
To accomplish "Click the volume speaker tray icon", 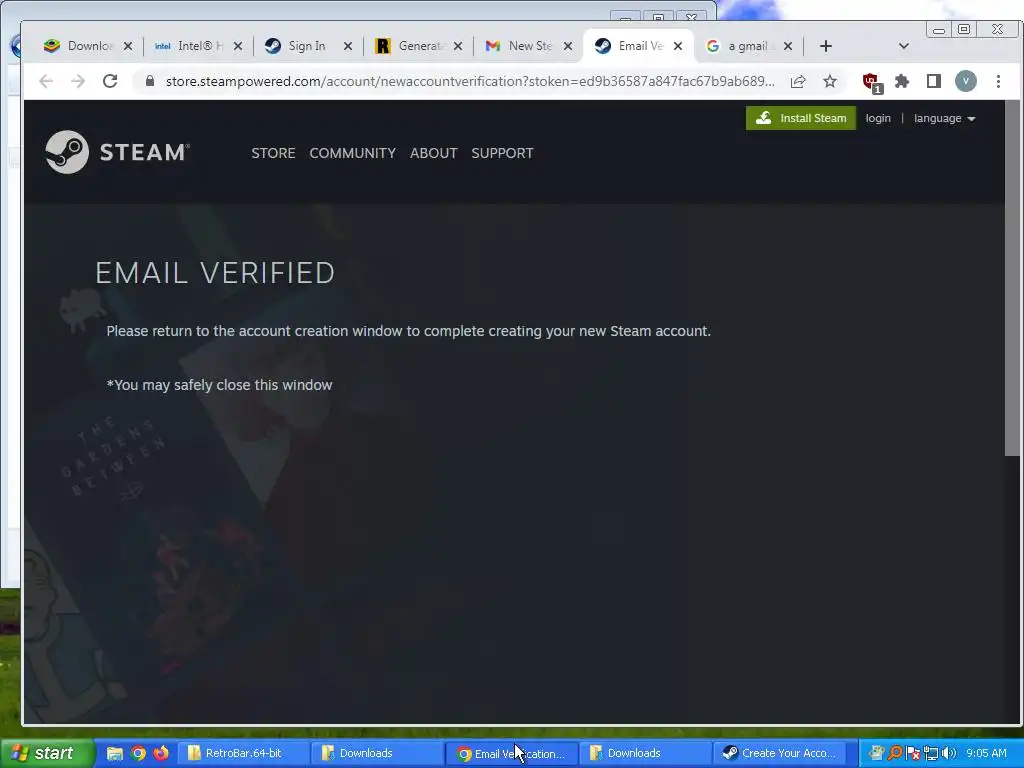I will (949, 753).
